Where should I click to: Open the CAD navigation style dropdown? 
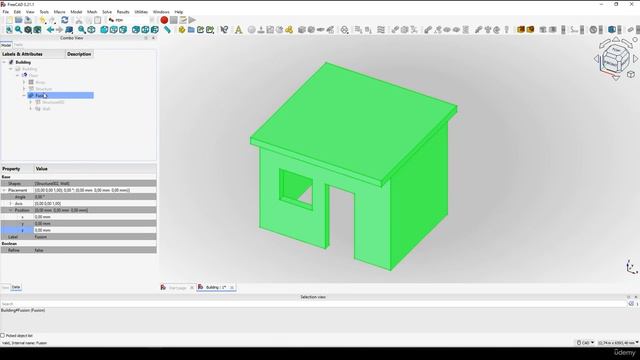pos(585,343)
